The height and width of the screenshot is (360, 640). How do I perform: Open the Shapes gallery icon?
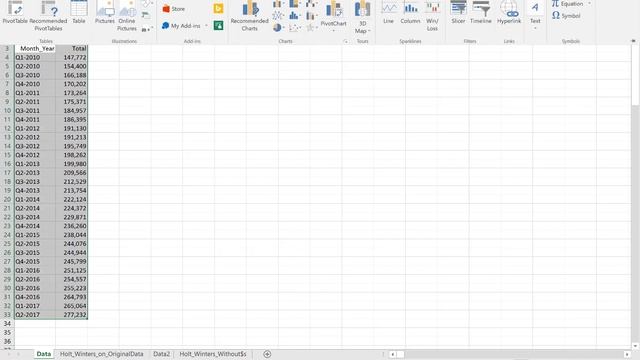coord(146,4)
